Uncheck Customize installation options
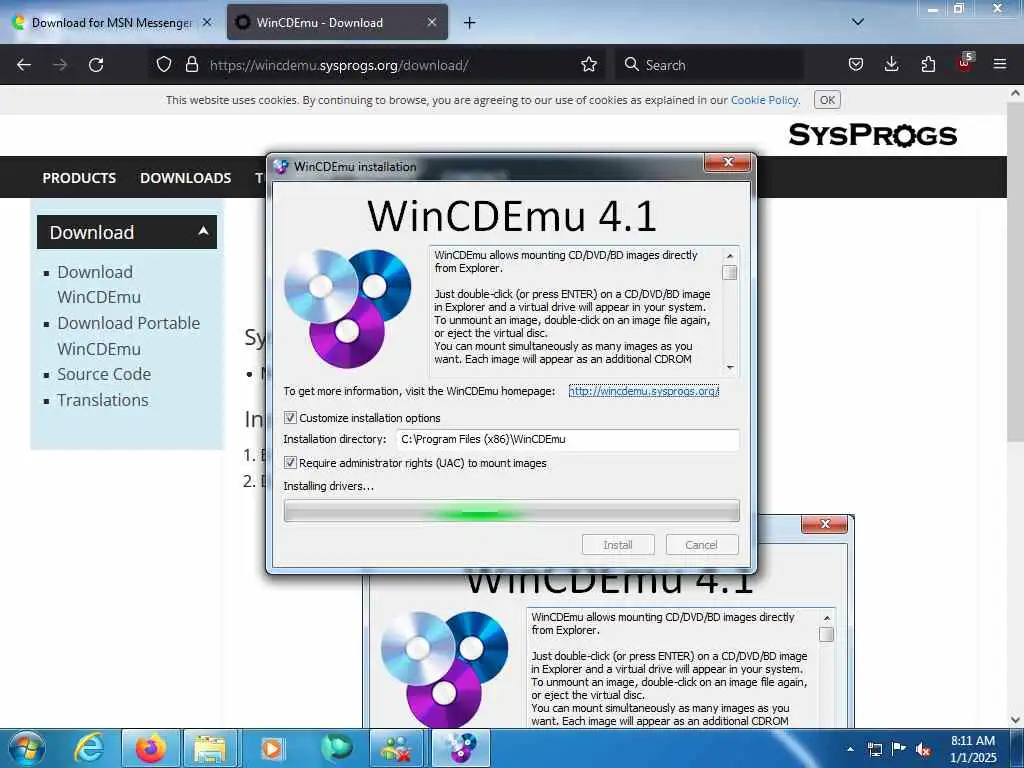Image resolution: width=1024 pixels, height=768 pixels. [291, 418]
